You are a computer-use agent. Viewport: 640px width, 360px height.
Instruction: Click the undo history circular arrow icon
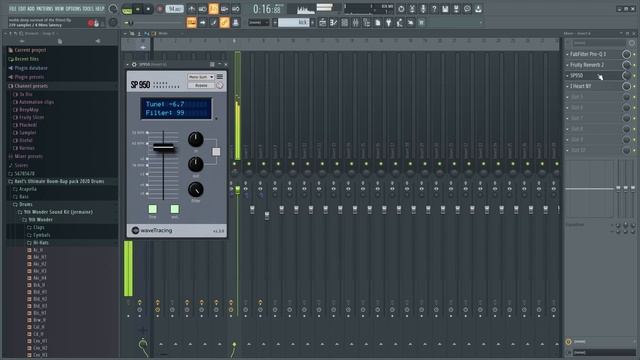[401, 9]
